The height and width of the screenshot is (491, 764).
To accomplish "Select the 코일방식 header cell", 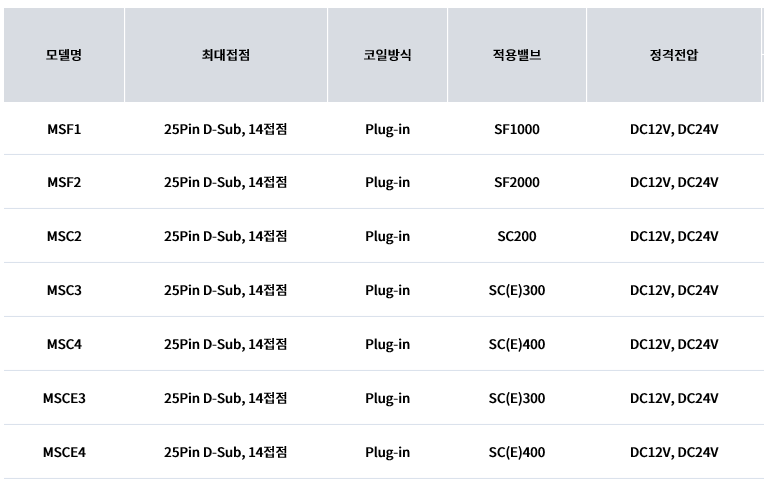I will [x=387, y=55].
